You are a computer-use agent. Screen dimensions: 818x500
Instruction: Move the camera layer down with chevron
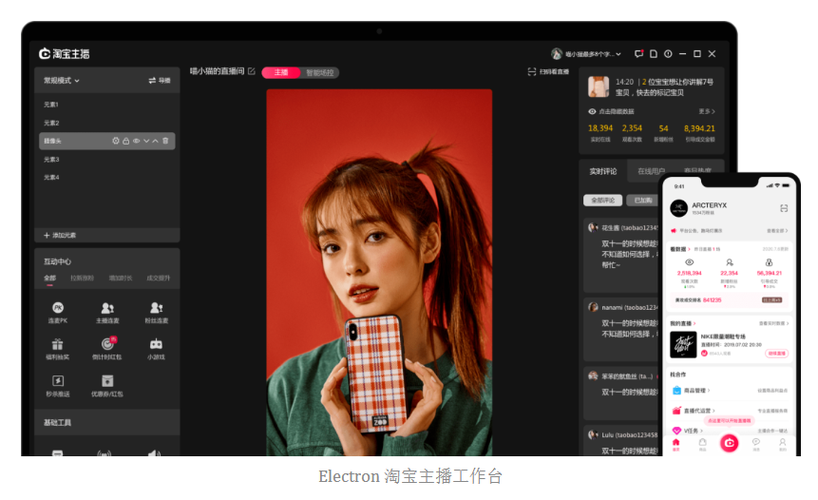tap(147, 141)
